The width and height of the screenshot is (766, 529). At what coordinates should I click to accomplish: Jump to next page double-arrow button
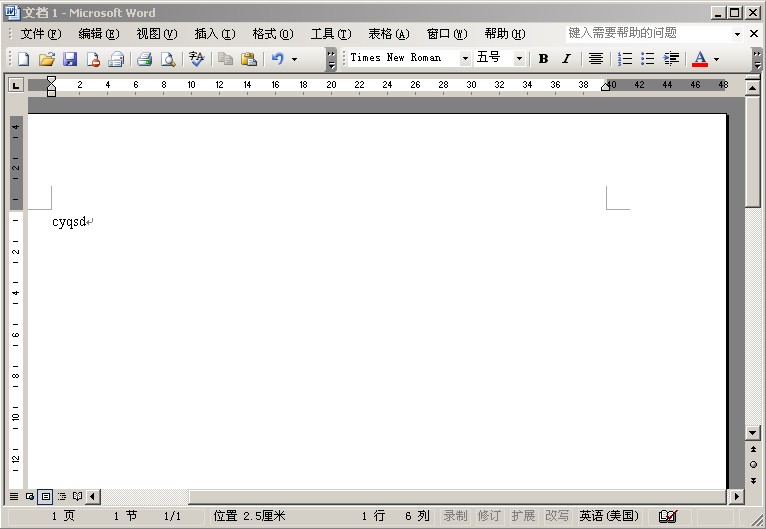tap(753, 481)
